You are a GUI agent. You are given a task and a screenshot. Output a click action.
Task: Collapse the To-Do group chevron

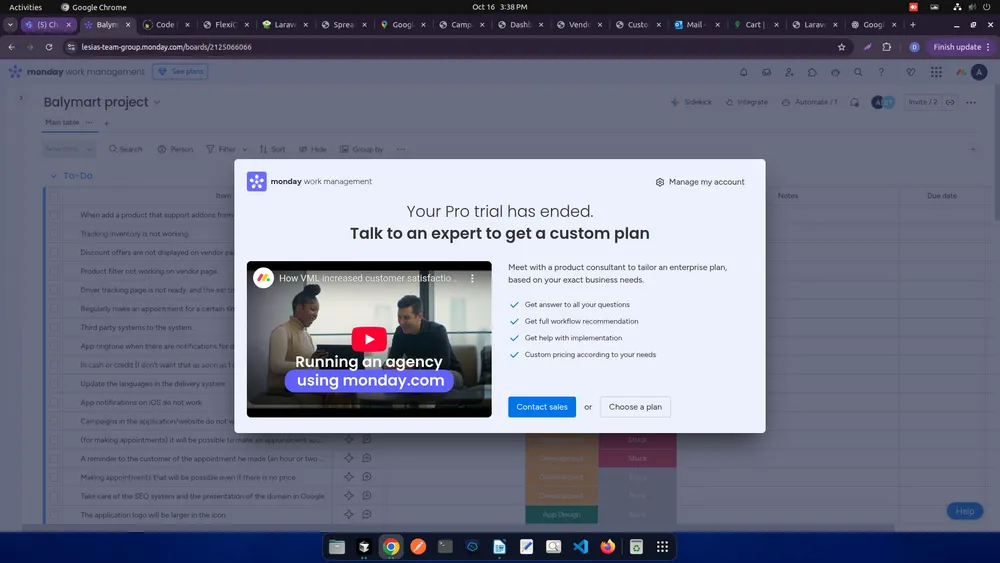[53, 176]
